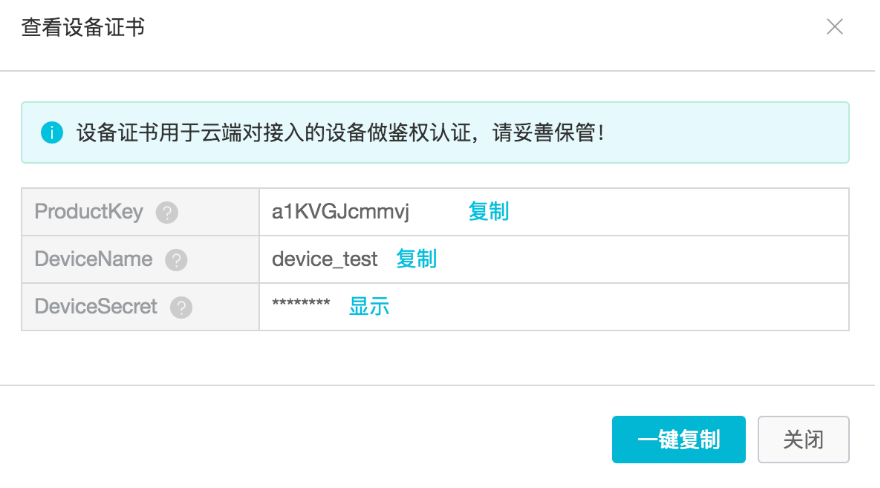
Task: Click the certificate notice banner text
Action: 340,133
